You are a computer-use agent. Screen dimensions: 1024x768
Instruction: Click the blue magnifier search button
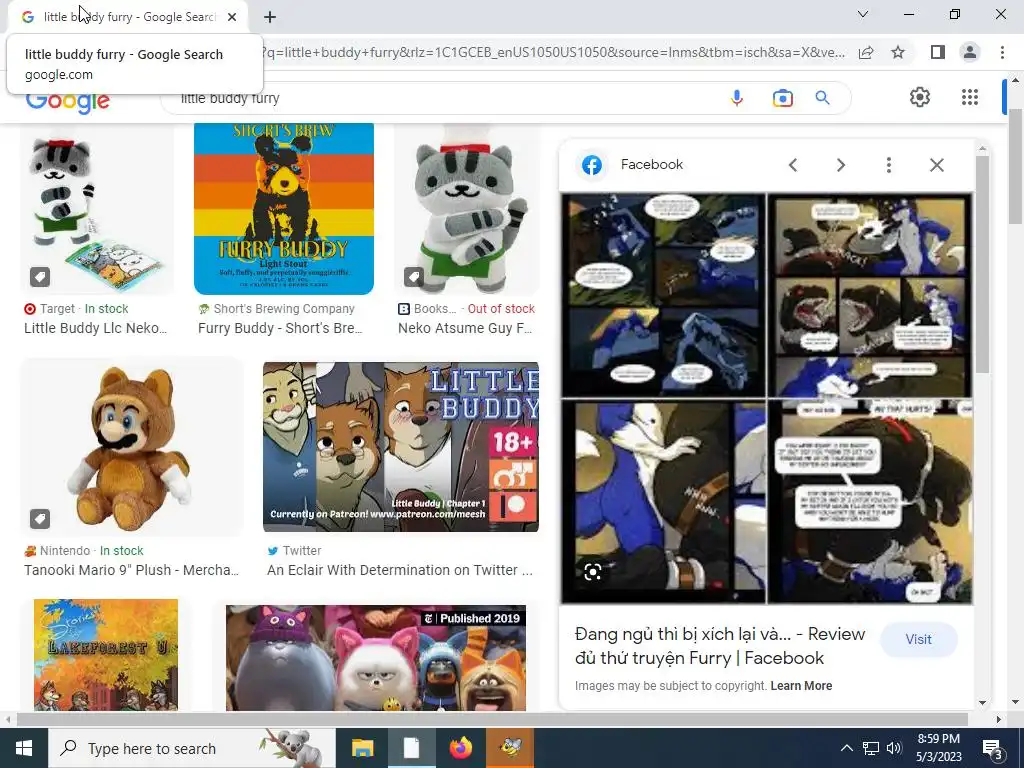tap(822, 98)
